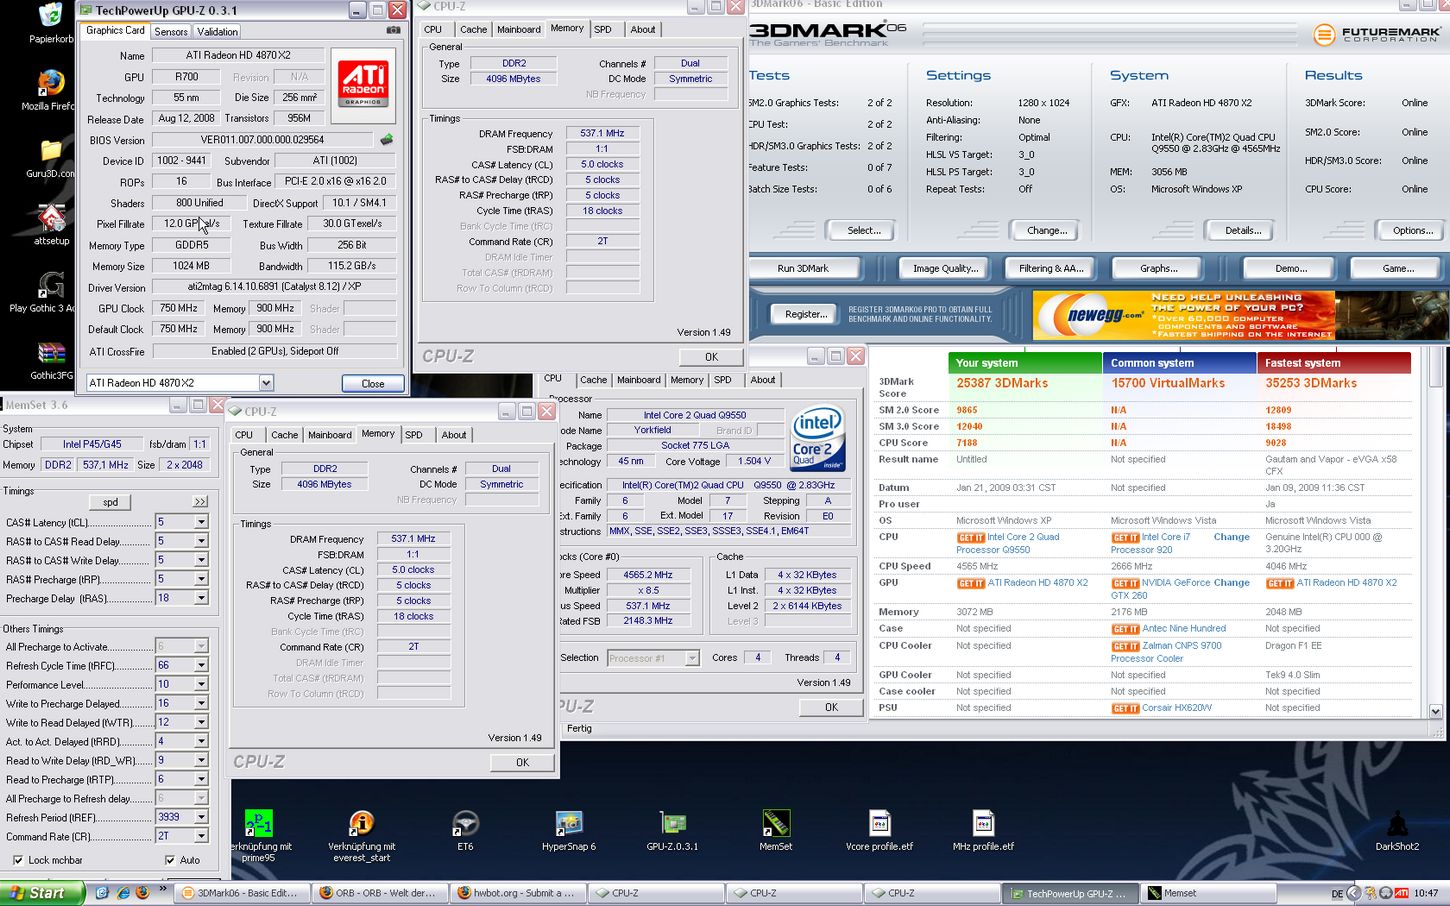Open the RAS# to CAS# Read Delay dropdown
Image resolution: width=1450 pixels, height=906 pixels.
pyautogui.click(x=201, y=541)
